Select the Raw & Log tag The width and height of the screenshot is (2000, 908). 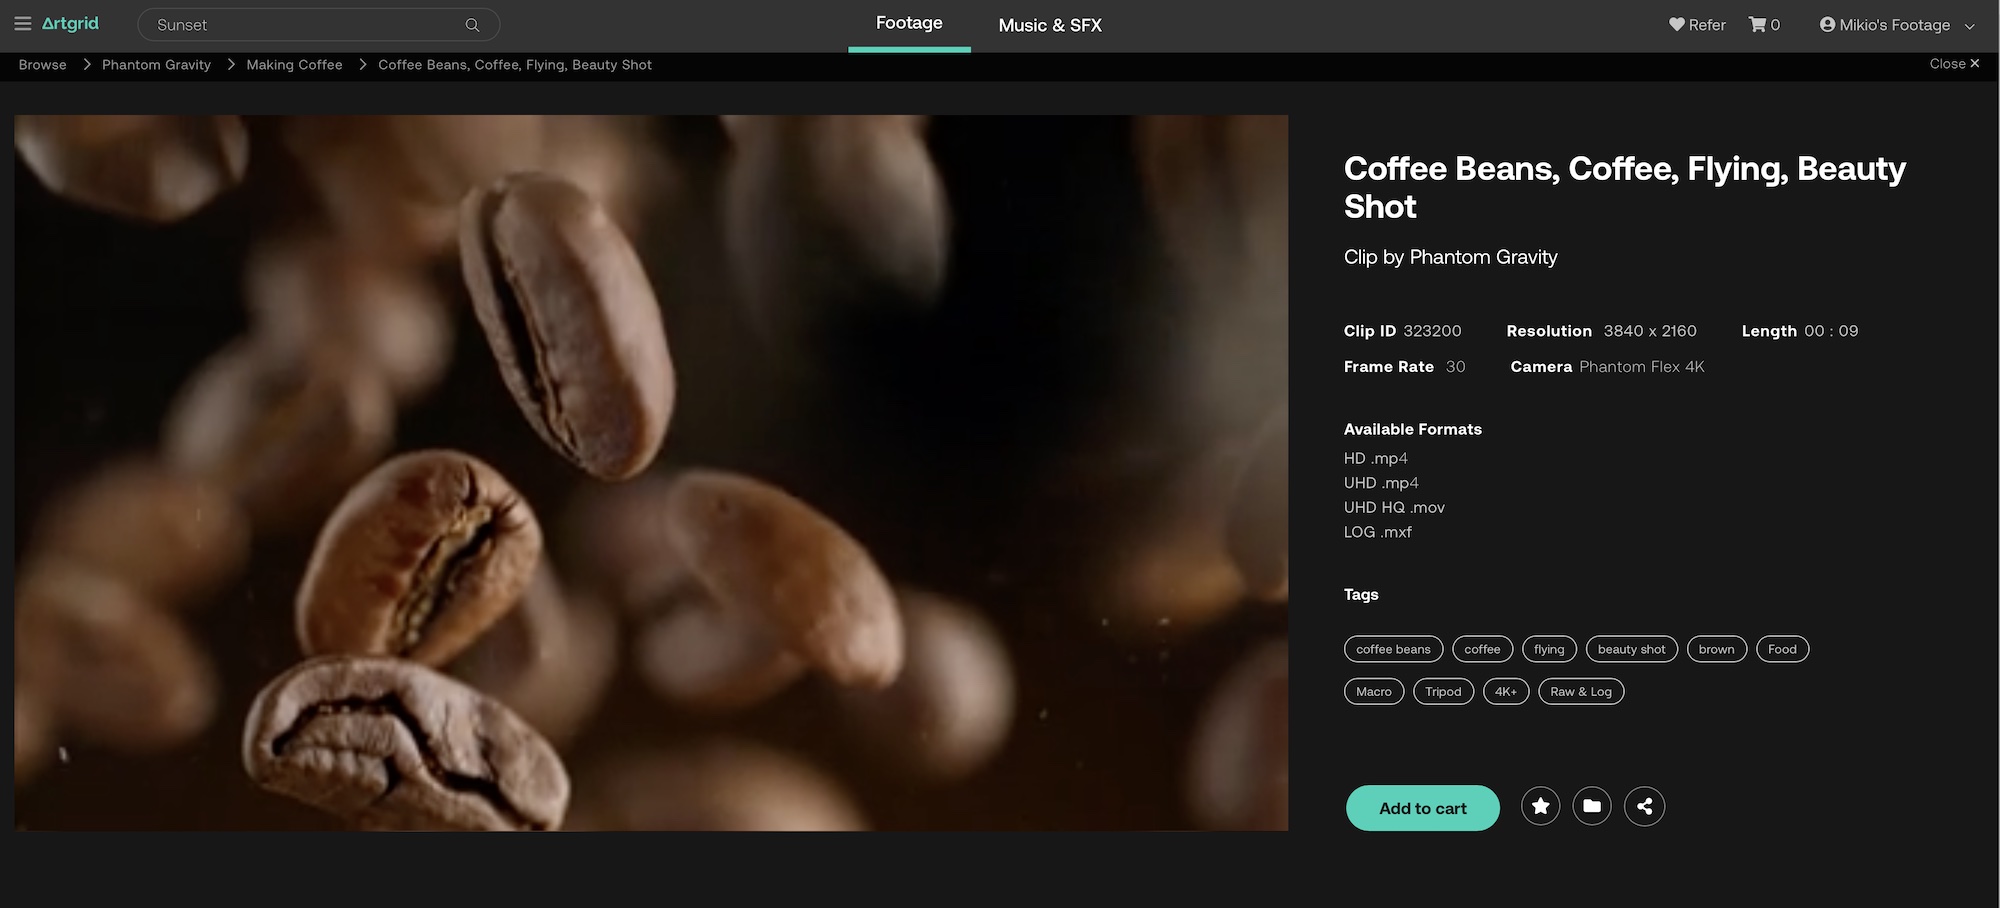(x=1581, y=691)
